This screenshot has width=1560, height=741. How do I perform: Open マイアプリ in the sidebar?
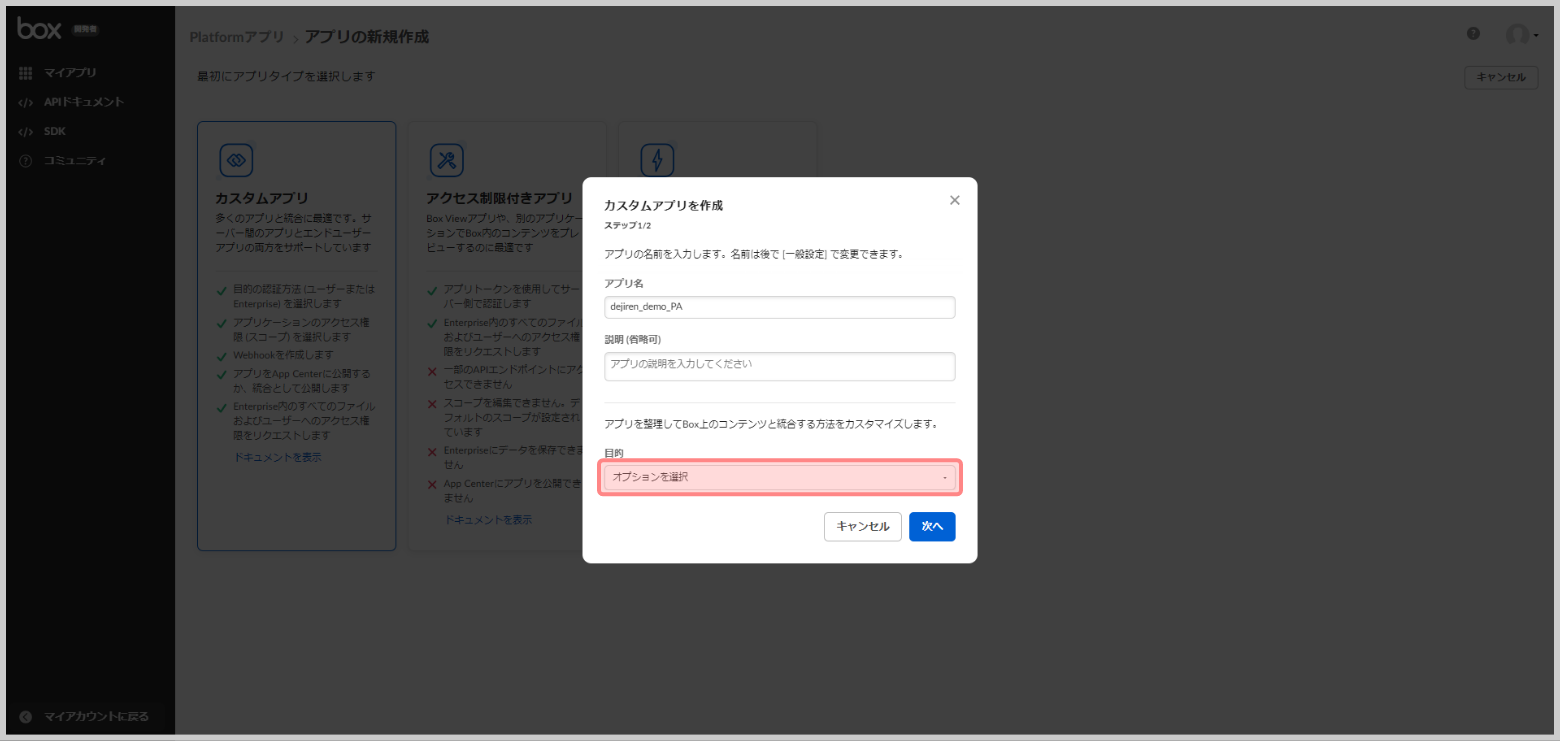click(x=70, y=73)
